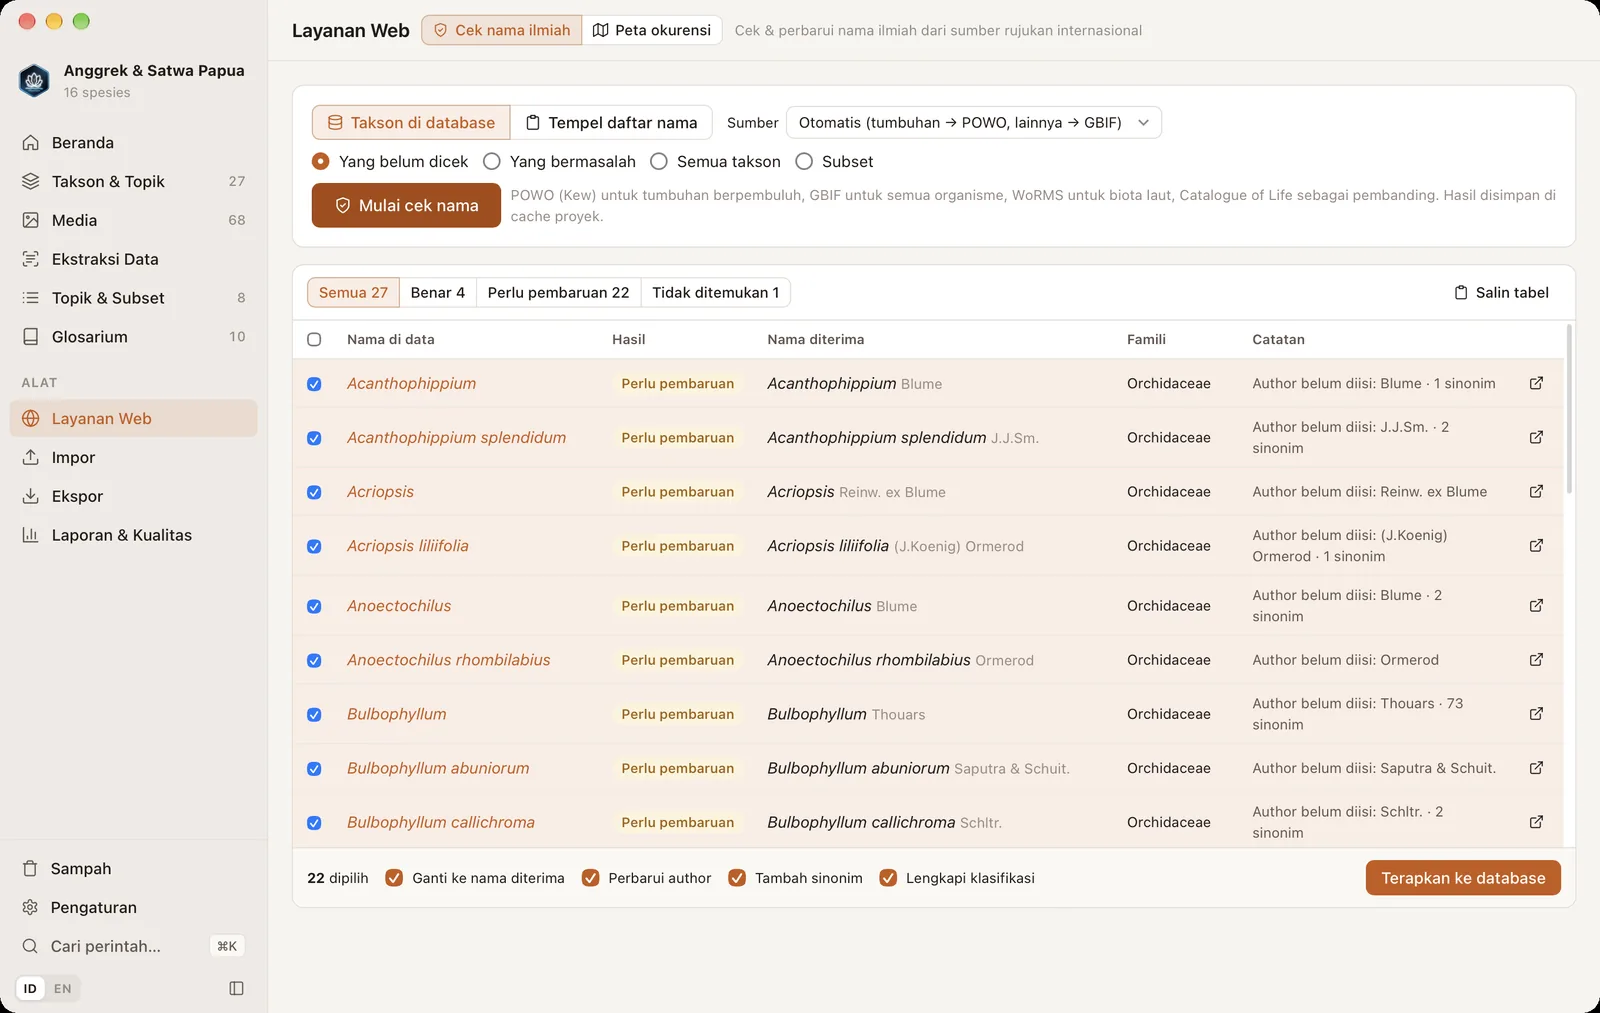Switch to 'Peta okurensi' tab

(x=652, y=30)
